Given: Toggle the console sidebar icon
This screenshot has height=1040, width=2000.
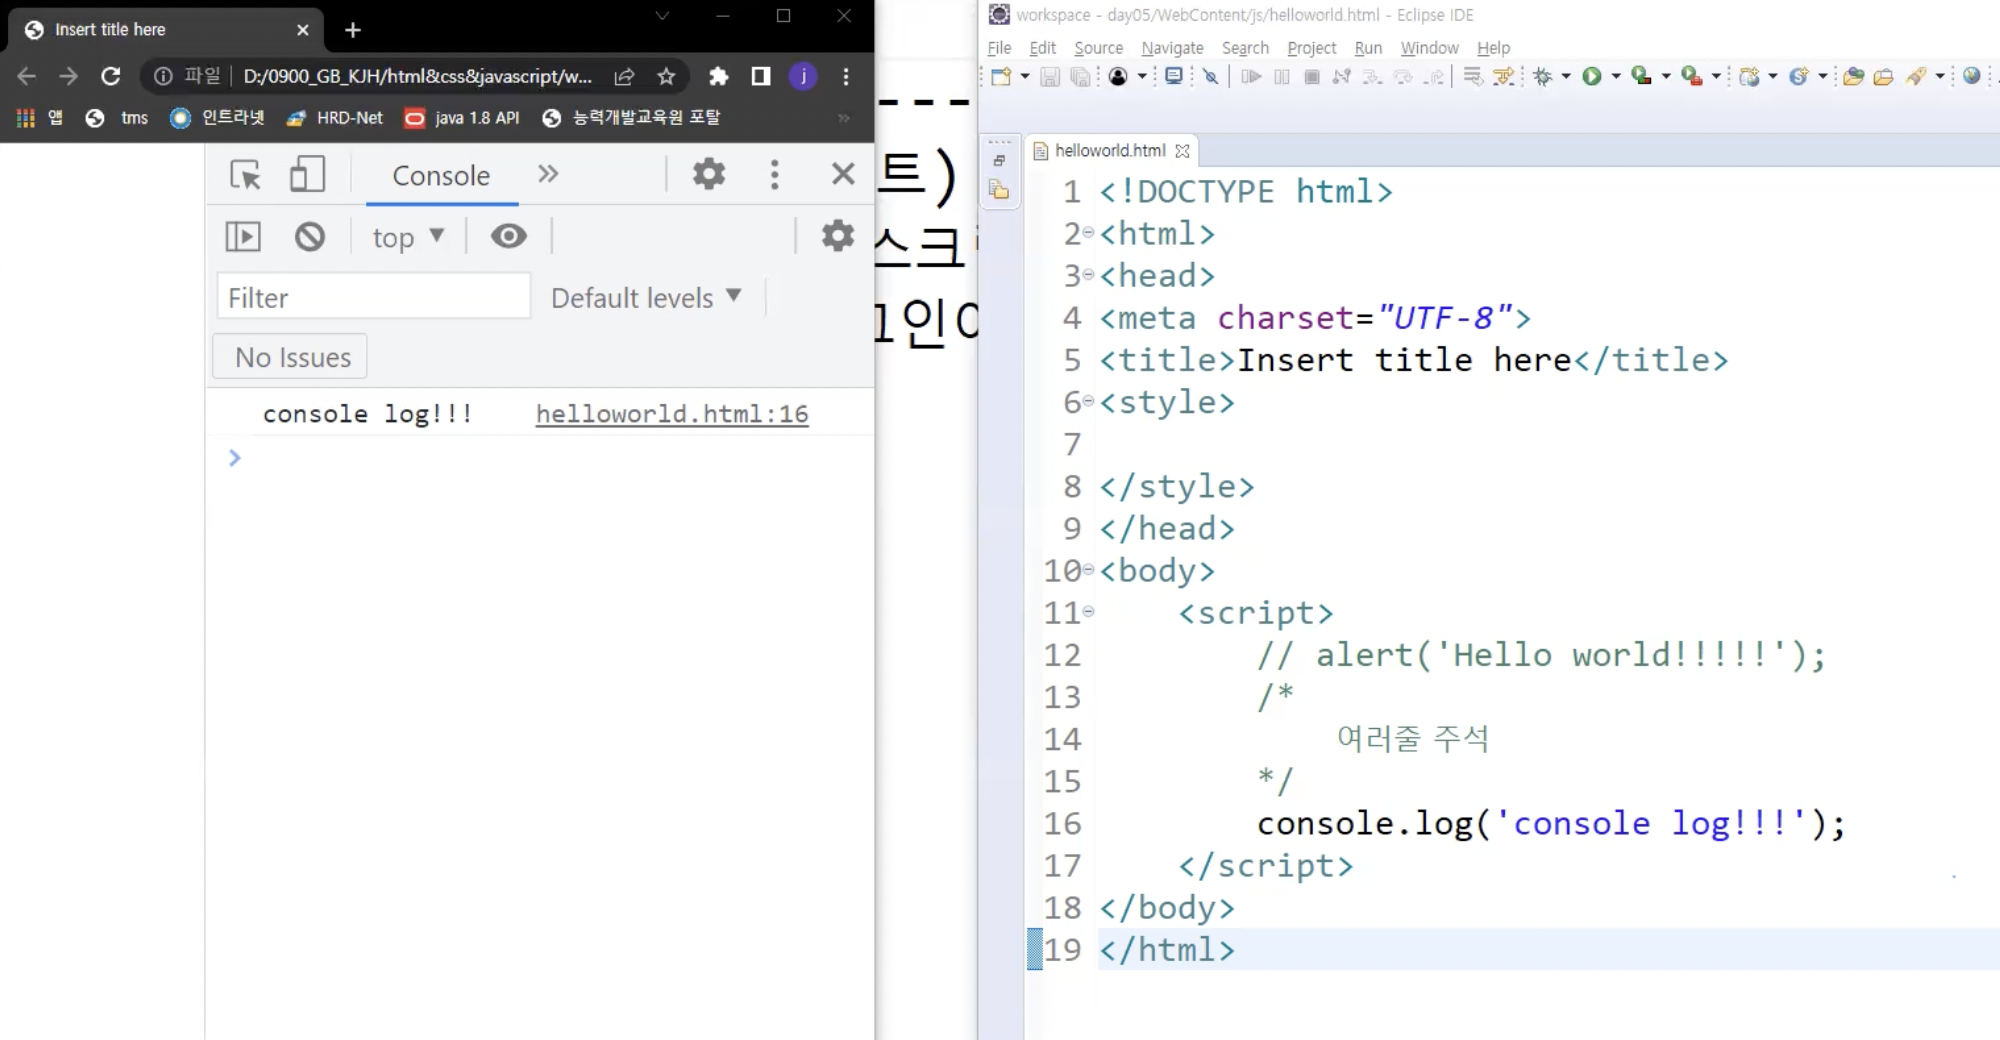Looking at the screenshot, I should (x=243, y=237).
